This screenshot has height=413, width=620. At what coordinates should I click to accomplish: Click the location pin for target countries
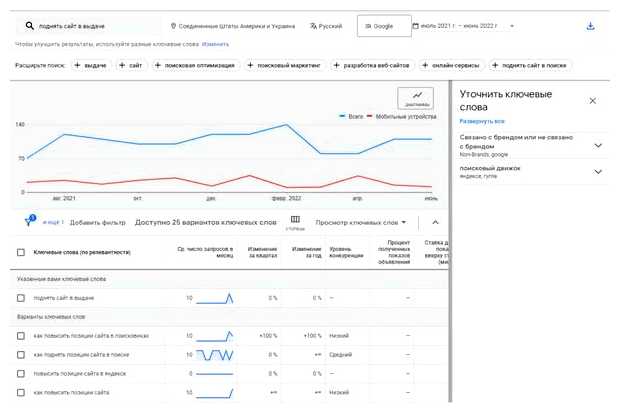[174, 26]
